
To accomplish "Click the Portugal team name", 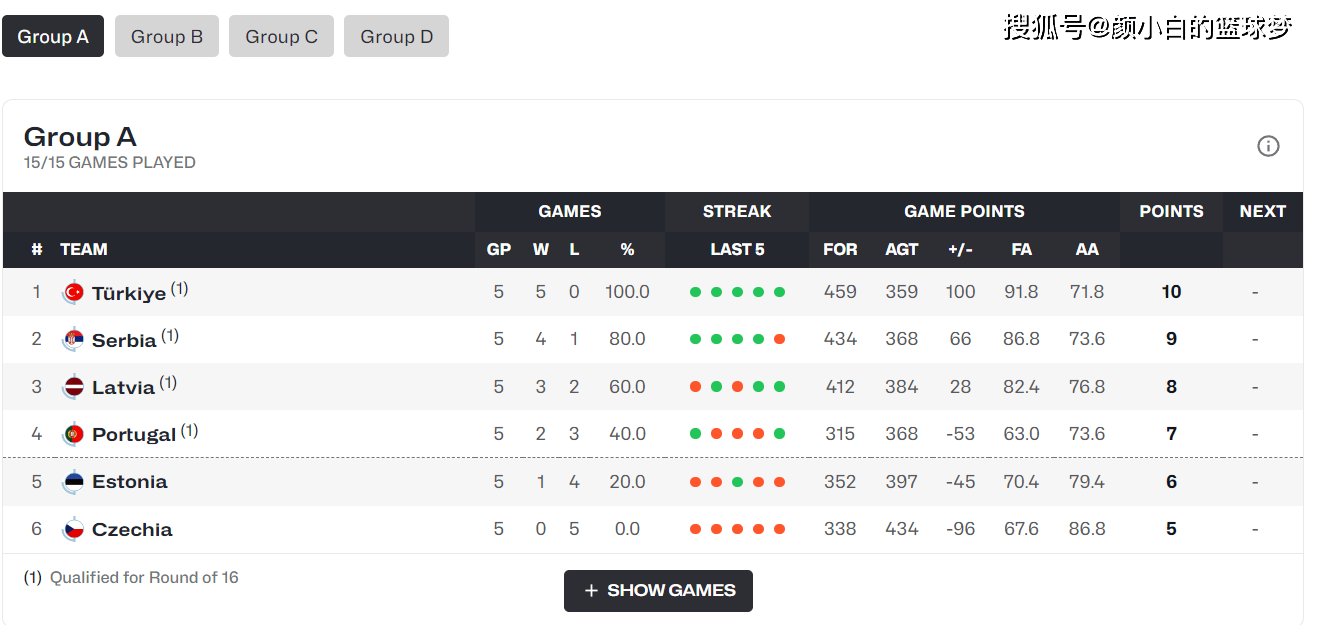I will [x=134, y=435].
